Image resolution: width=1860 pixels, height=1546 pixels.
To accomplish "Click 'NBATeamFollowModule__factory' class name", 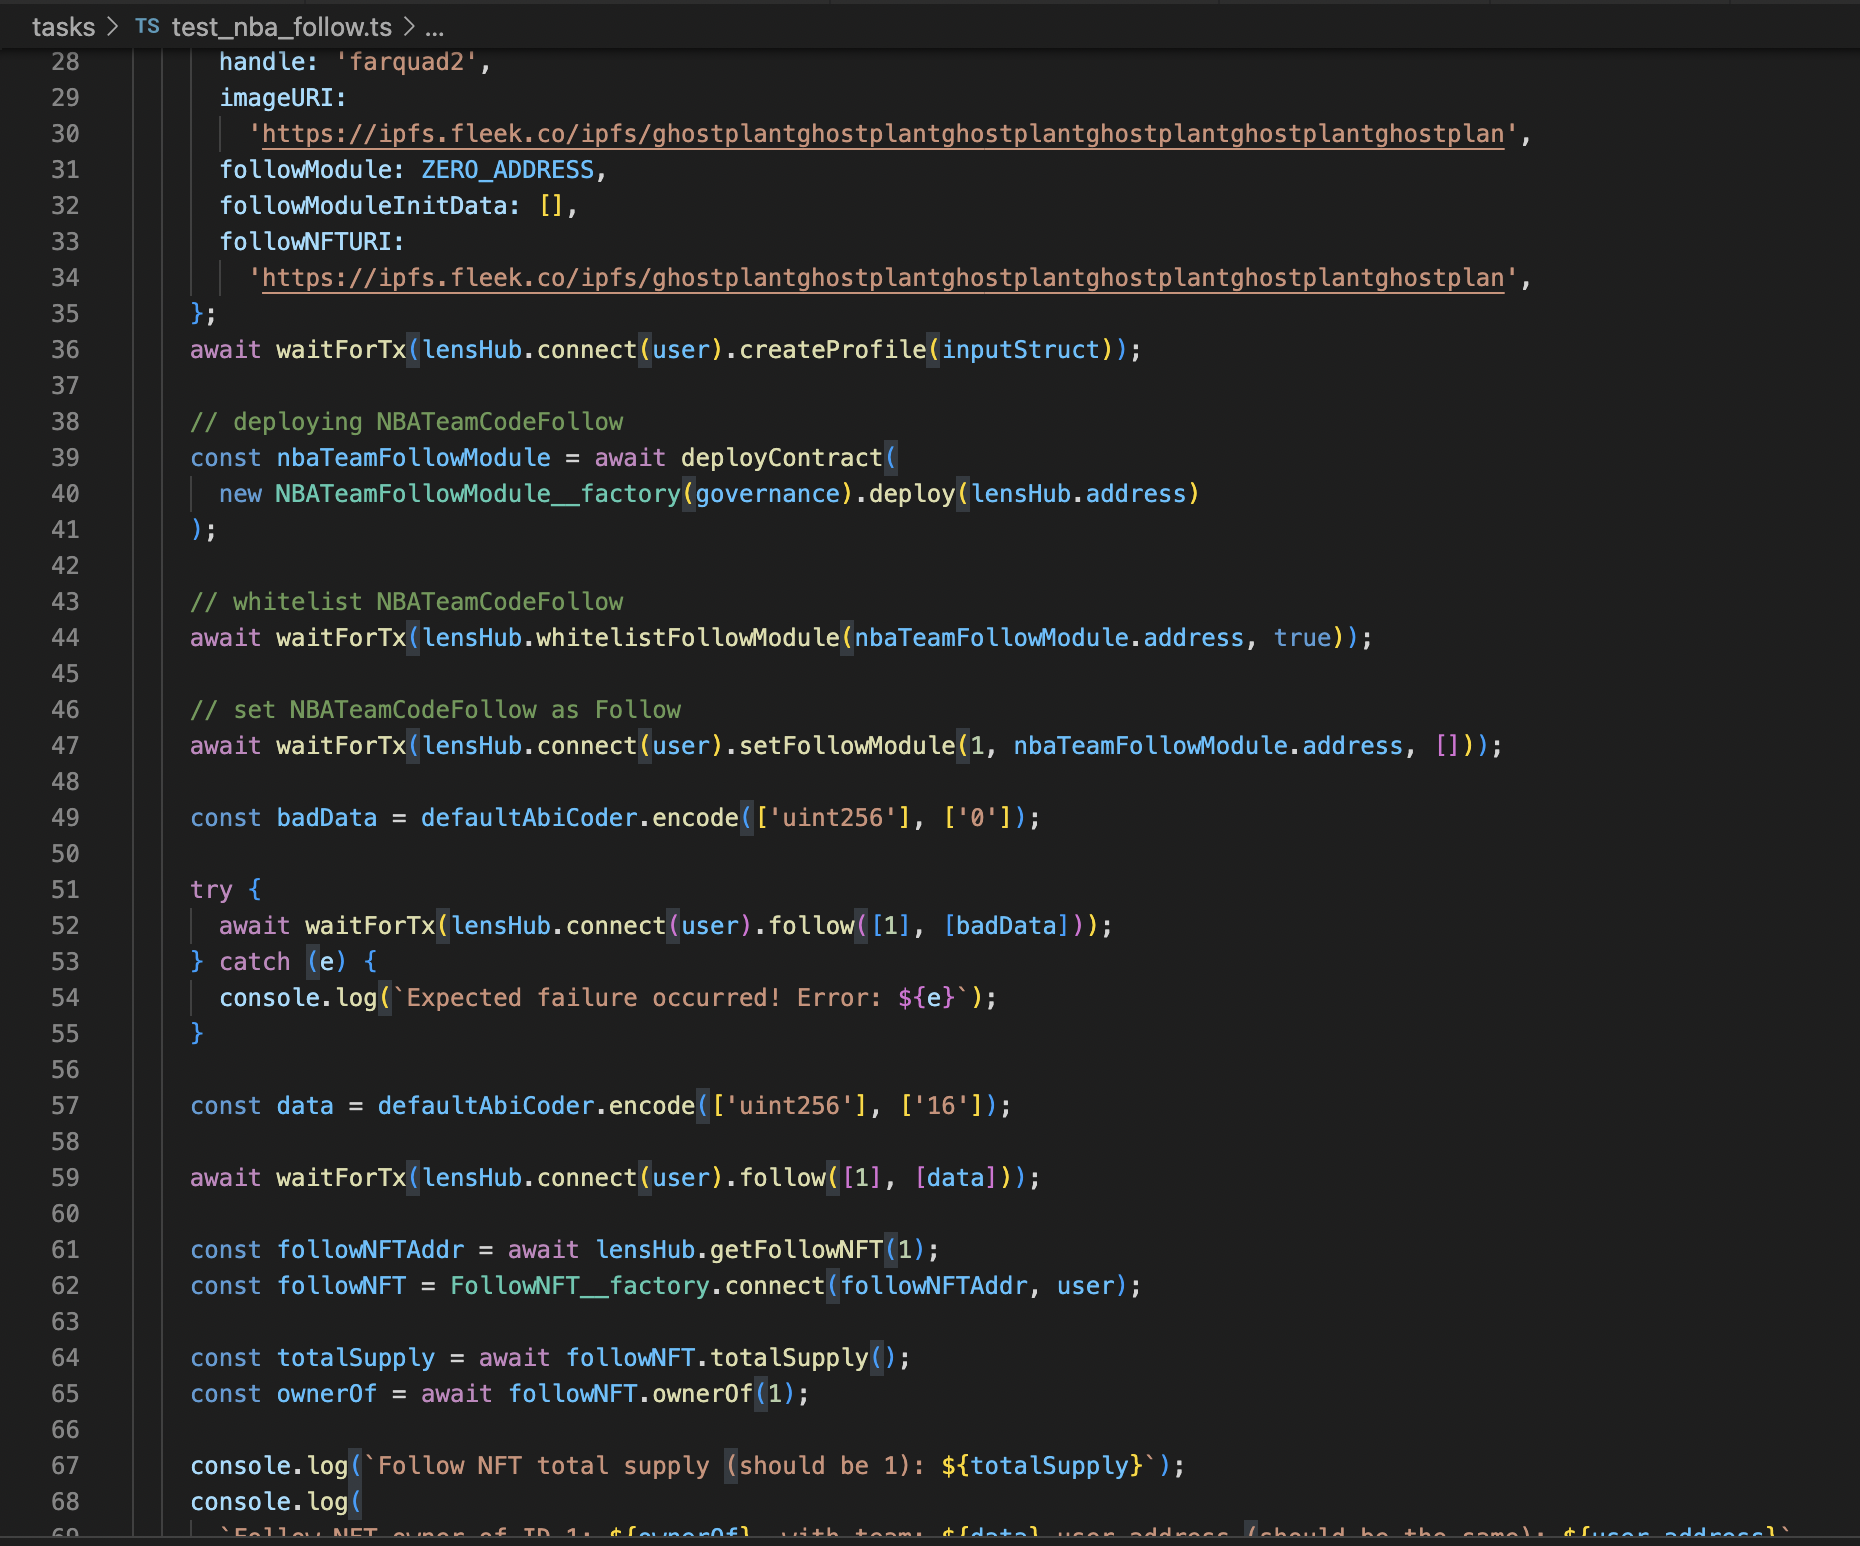I will point(478,494).
